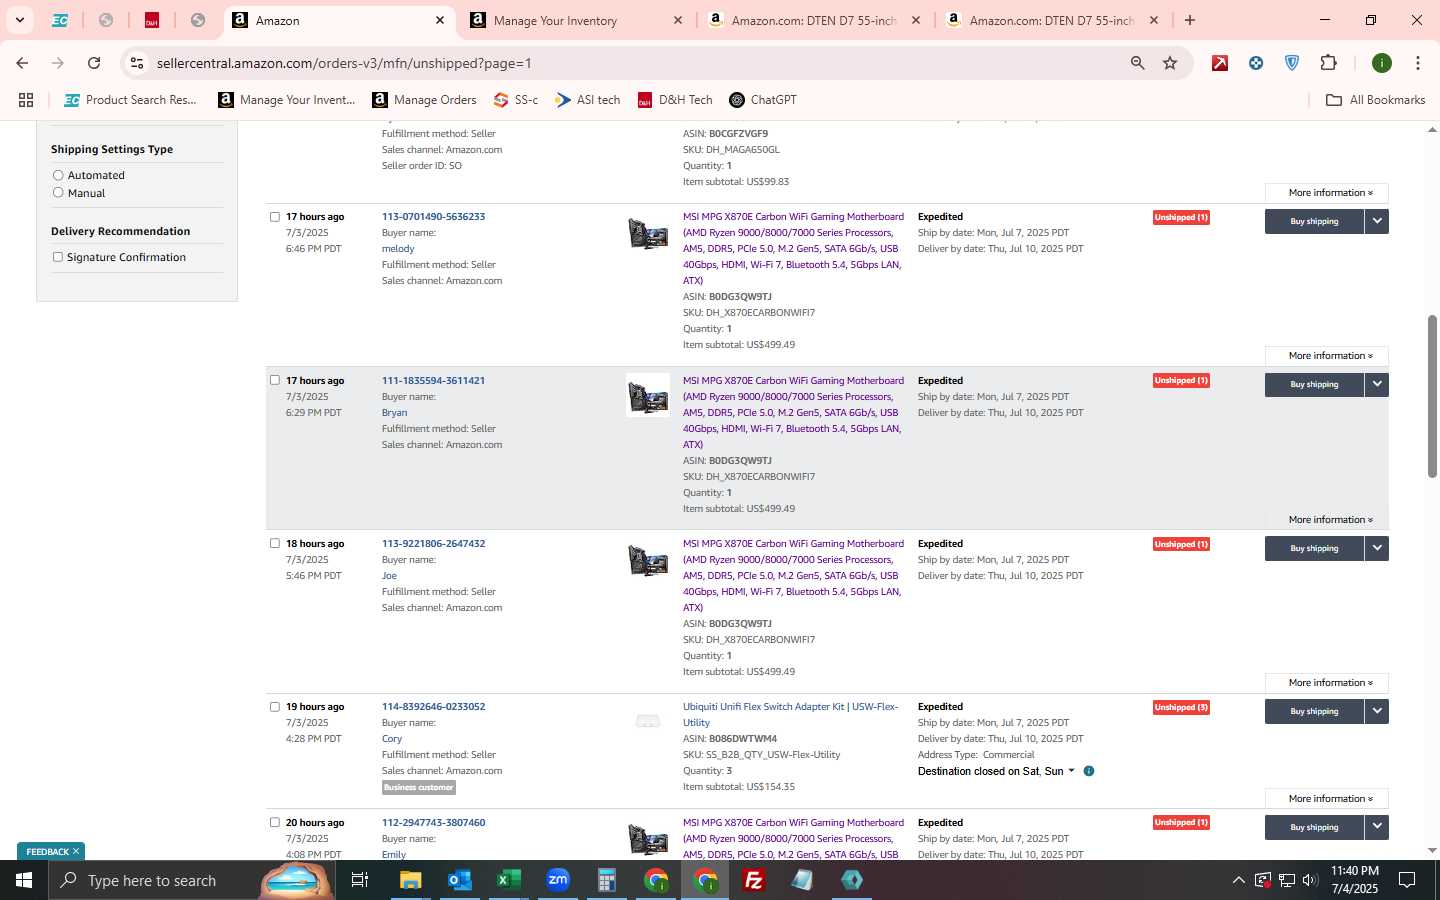The image size is (1440, 900).
Task: View site information icon in address bar
Action: click(x=137, y=63)
